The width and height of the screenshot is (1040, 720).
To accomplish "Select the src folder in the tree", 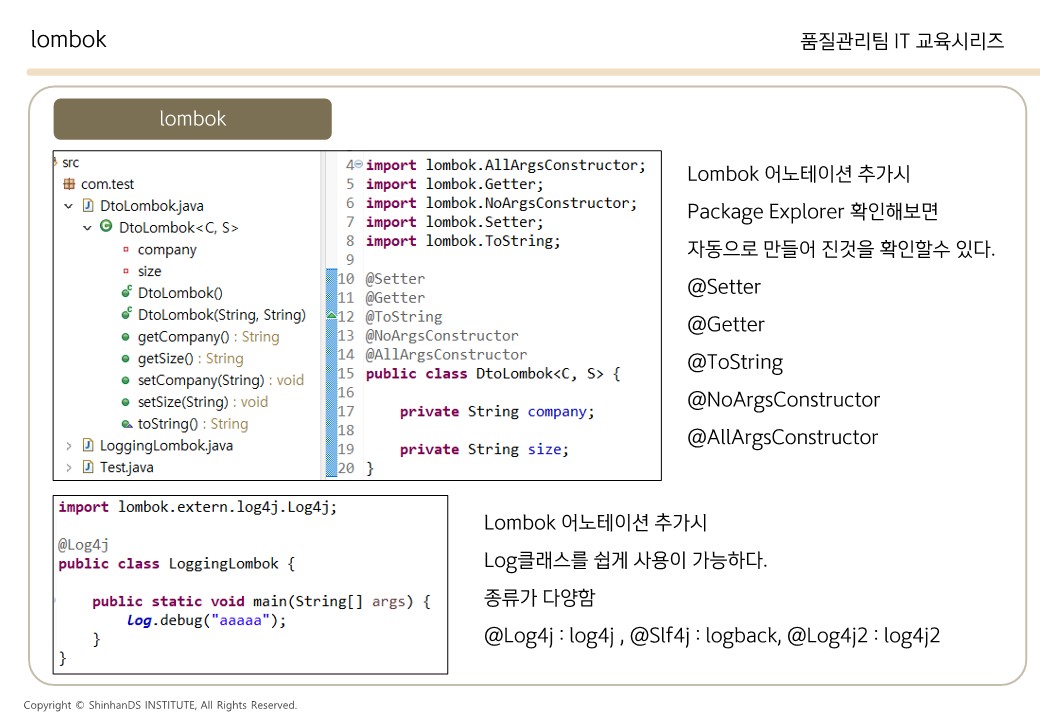I will click(x=70, y=162).
